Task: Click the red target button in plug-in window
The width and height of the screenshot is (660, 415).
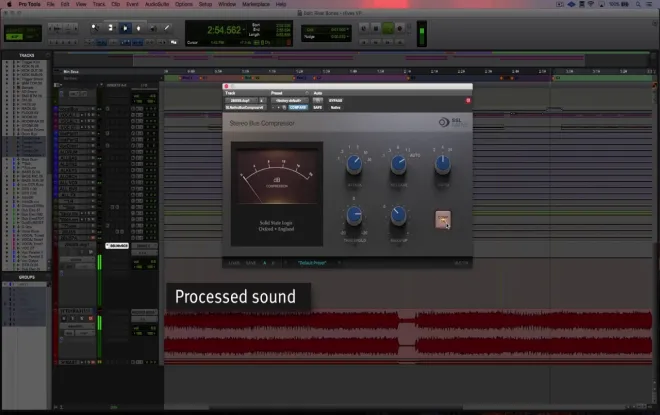Action: click(x=468, y=101)
